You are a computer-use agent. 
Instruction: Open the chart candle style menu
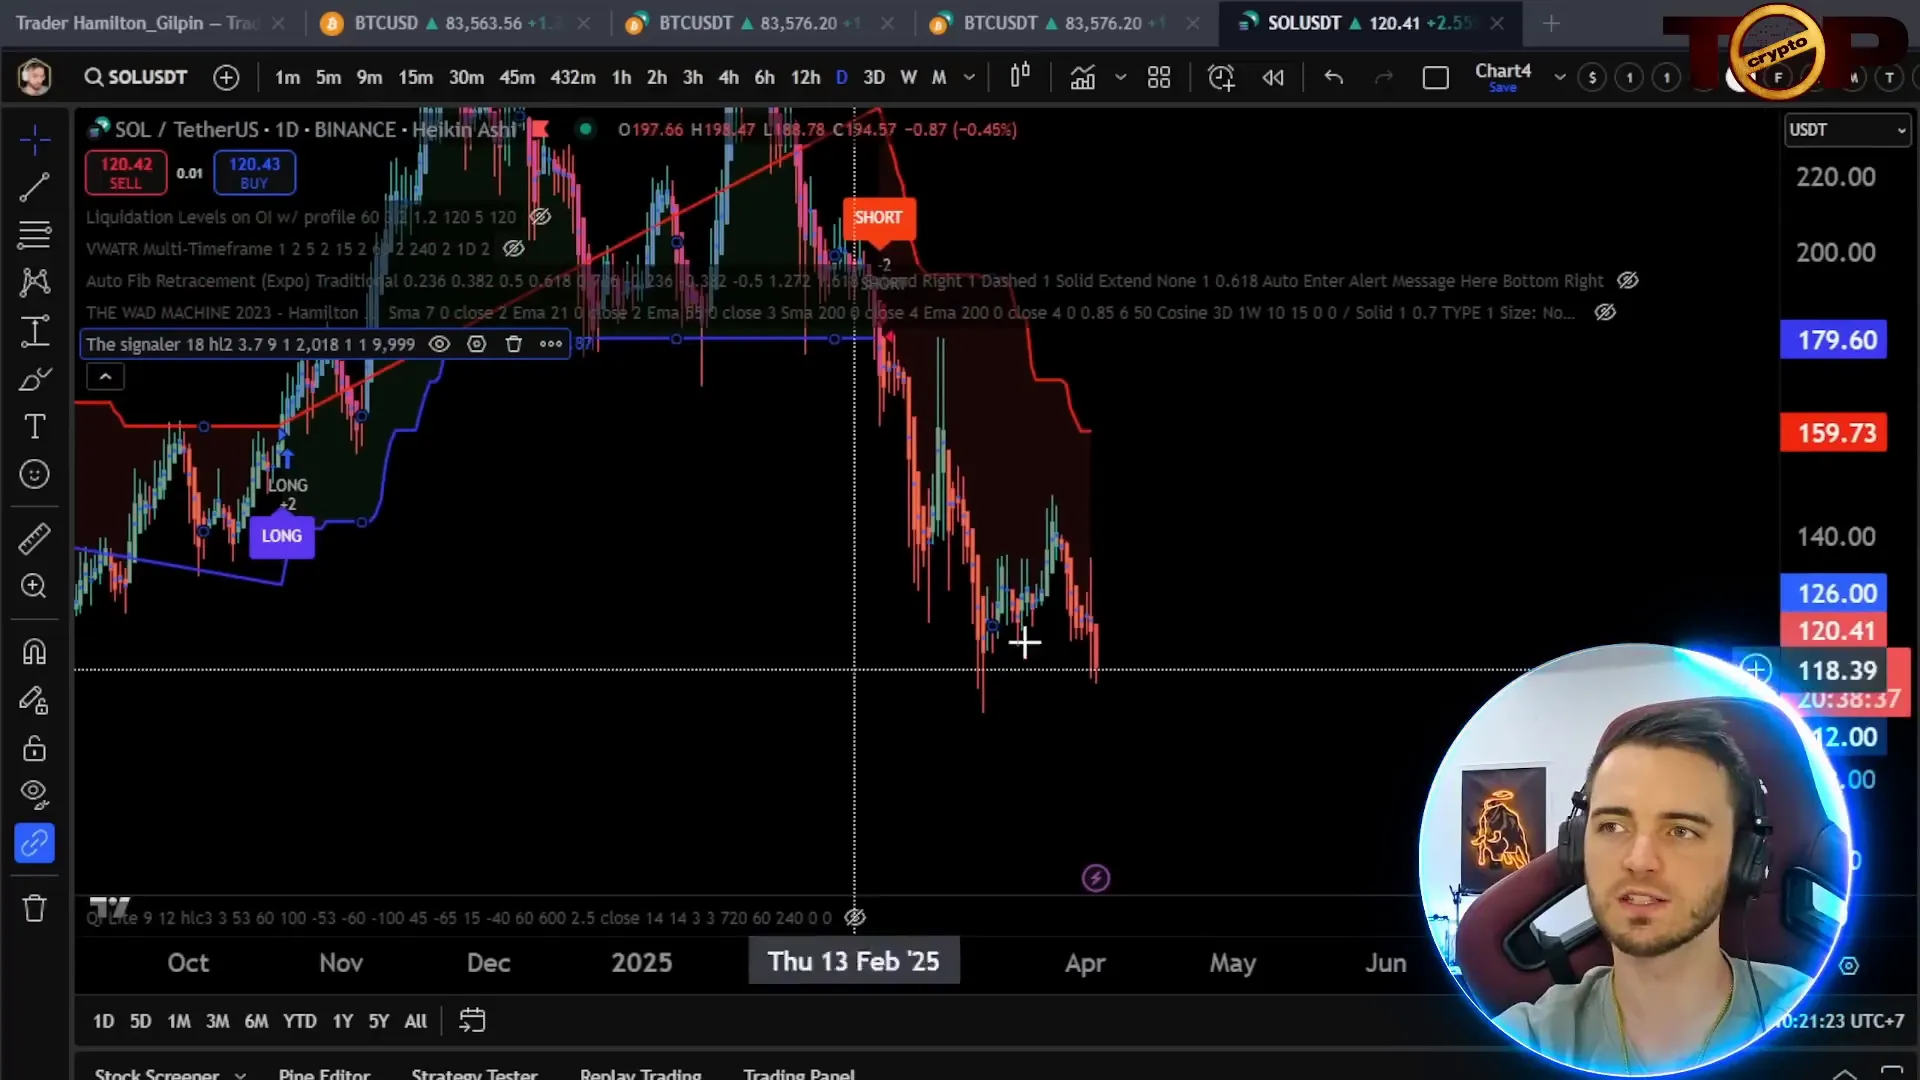pos(1019,77)
